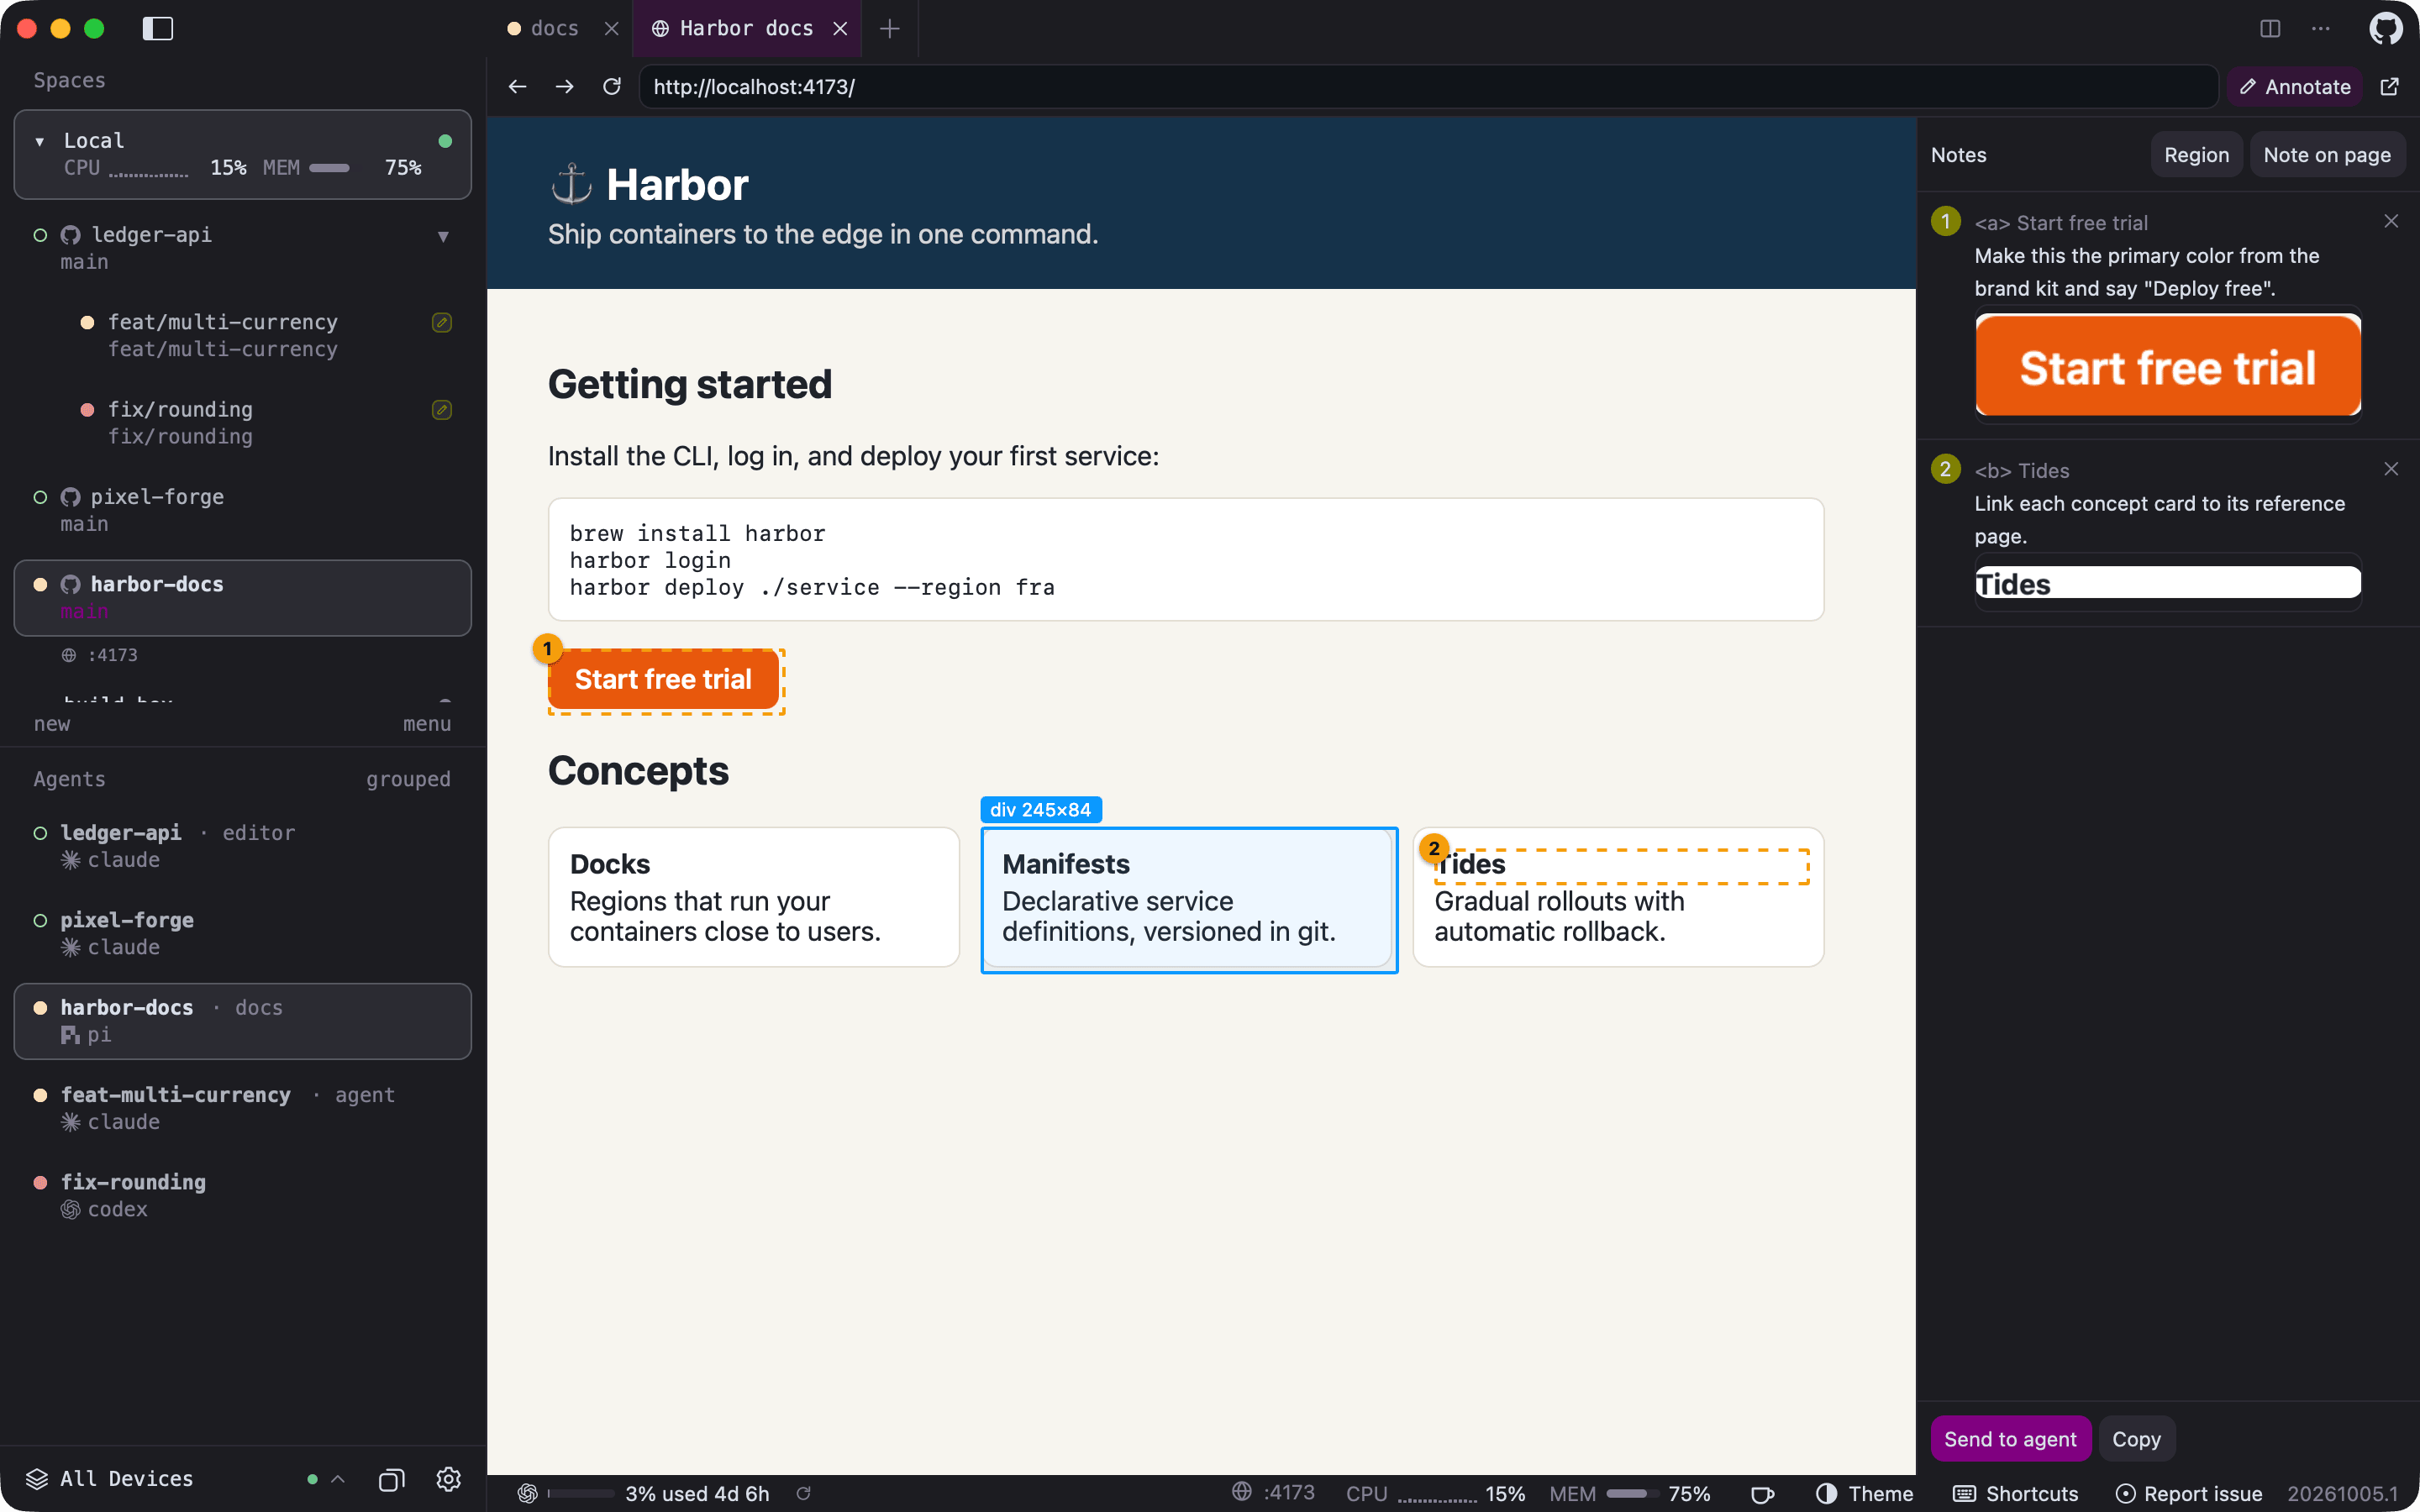2420x1512 pixels.
Task: Expand the ledger-api dropdown arrow
Action: coord(443,236)
